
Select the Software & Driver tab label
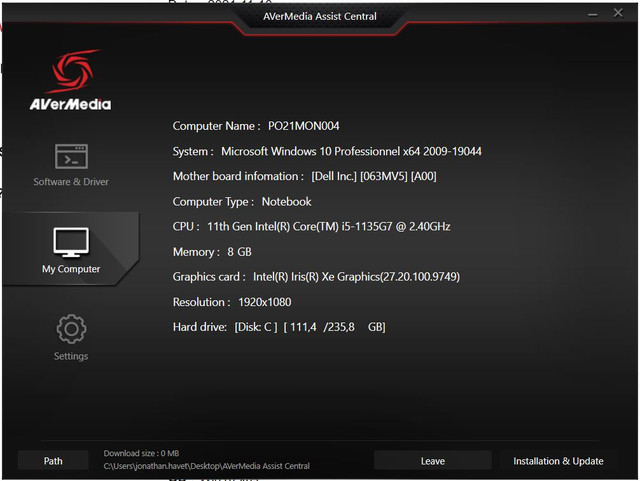point(71,182)
